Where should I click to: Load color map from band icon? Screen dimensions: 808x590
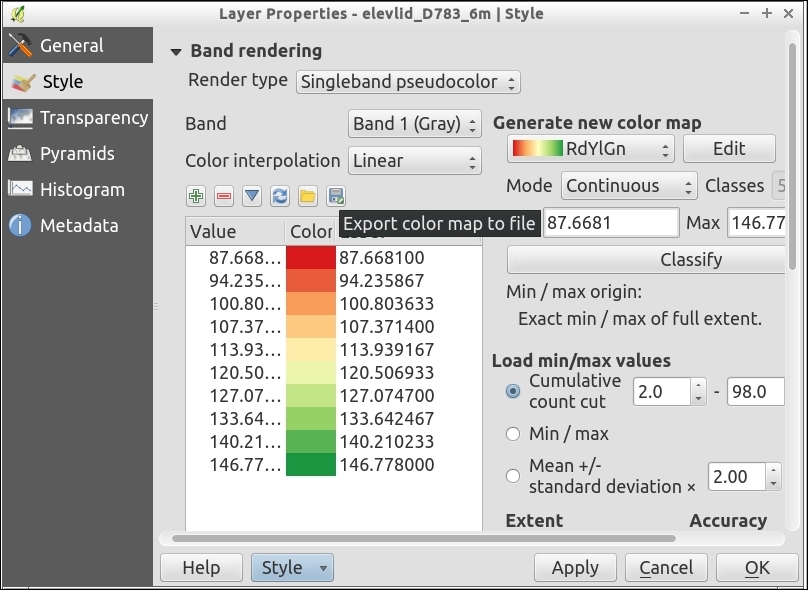[280, 197]
